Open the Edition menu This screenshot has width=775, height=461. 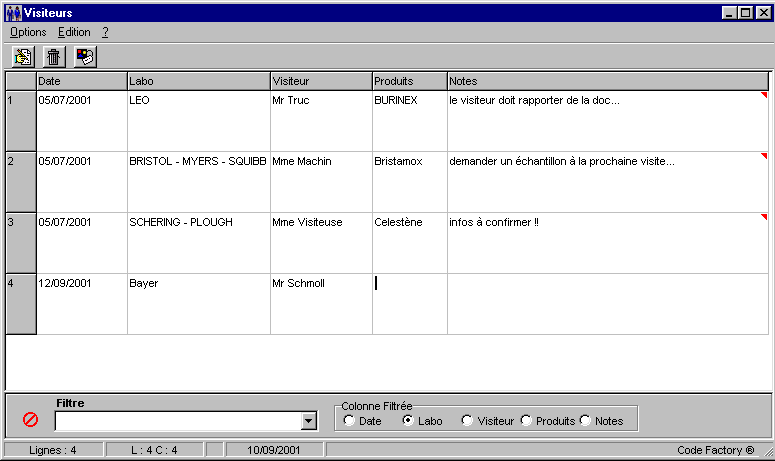tap(74, 32)
